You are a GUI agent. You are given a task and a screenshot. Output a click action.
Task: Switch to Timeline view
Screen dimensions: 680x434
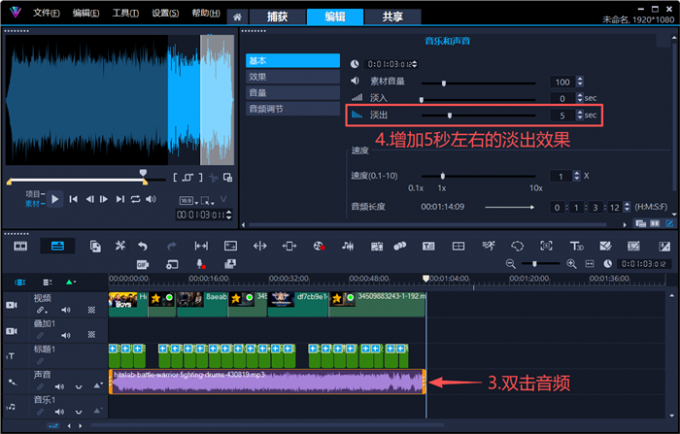coord(57,246)
